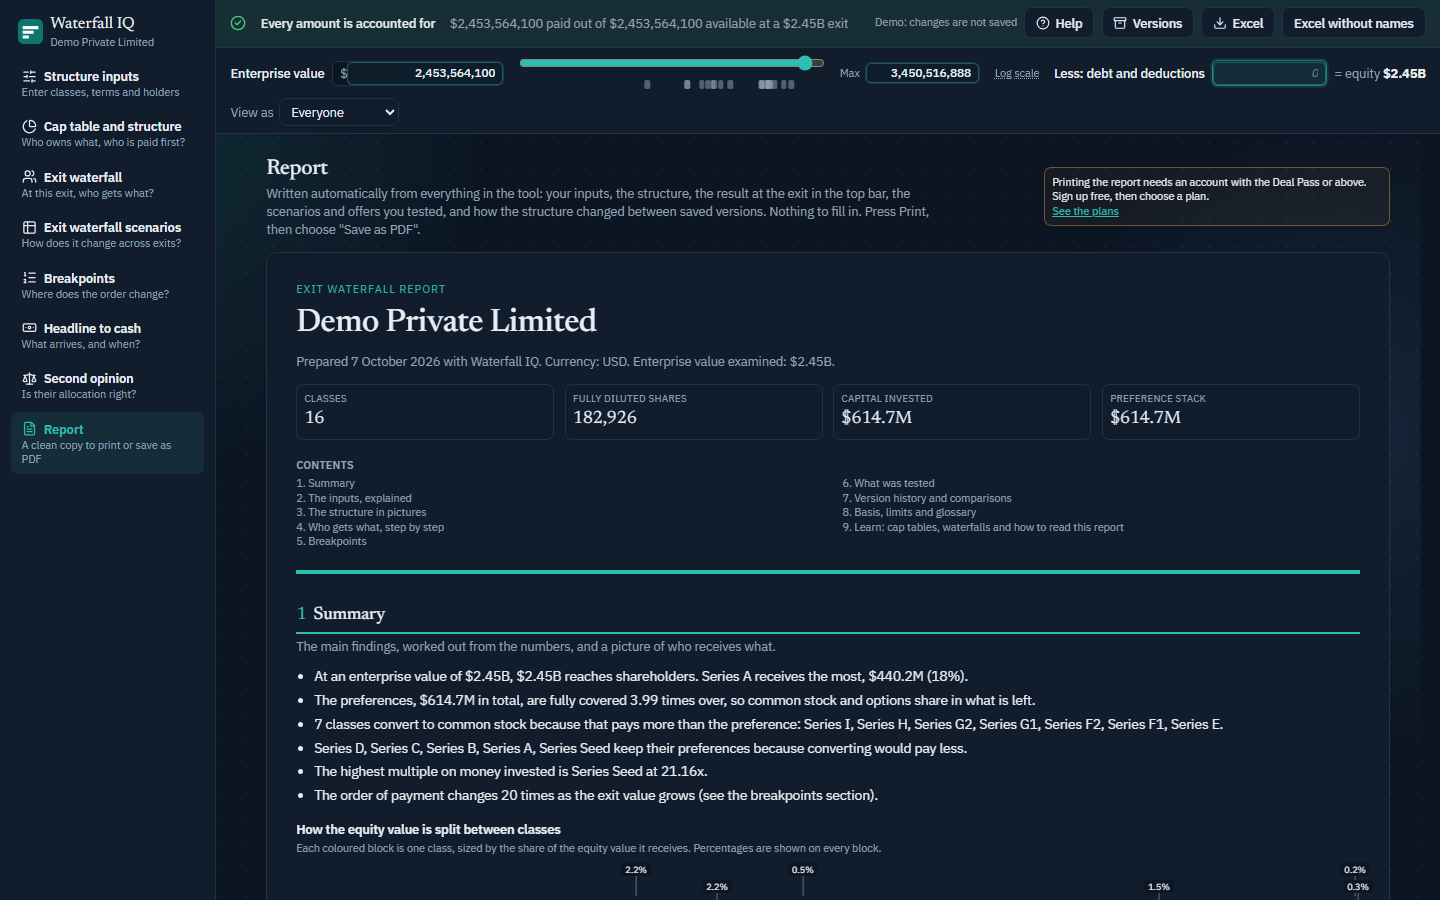This screenshot has height=900, width=1440.
Task: Go to the Report sidebar section
Action: (x=107, y=443)
